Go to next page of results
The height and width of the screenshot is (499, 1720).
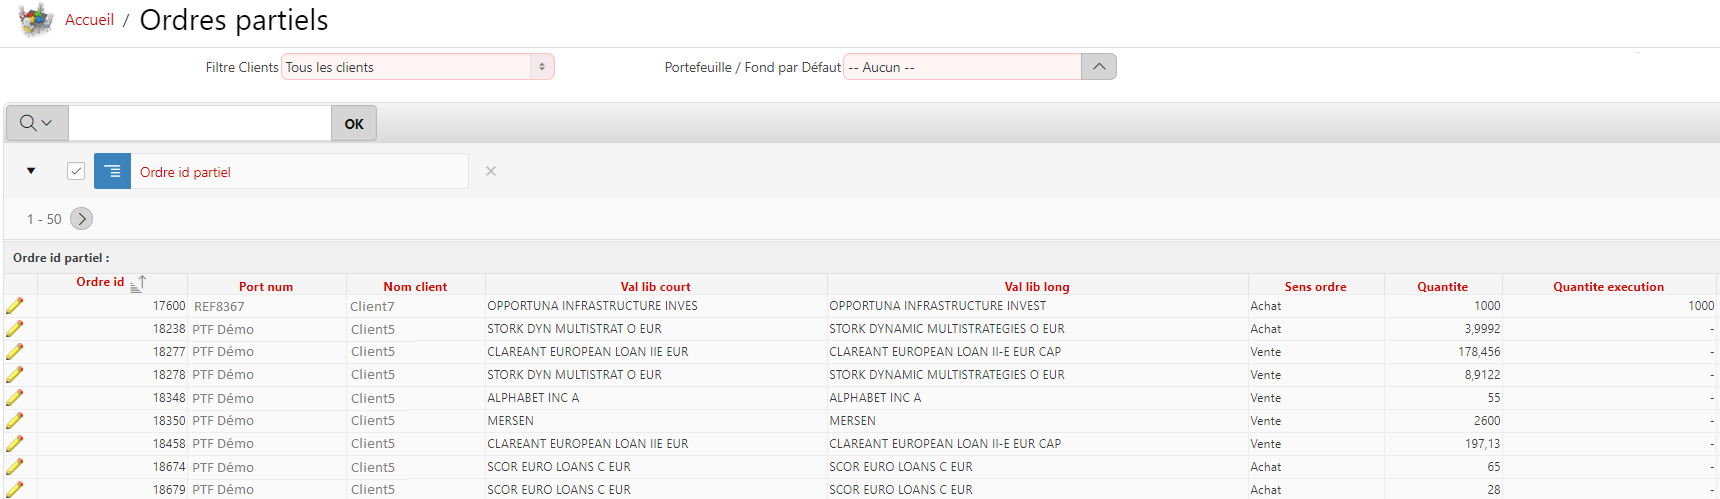click(82, 219)
